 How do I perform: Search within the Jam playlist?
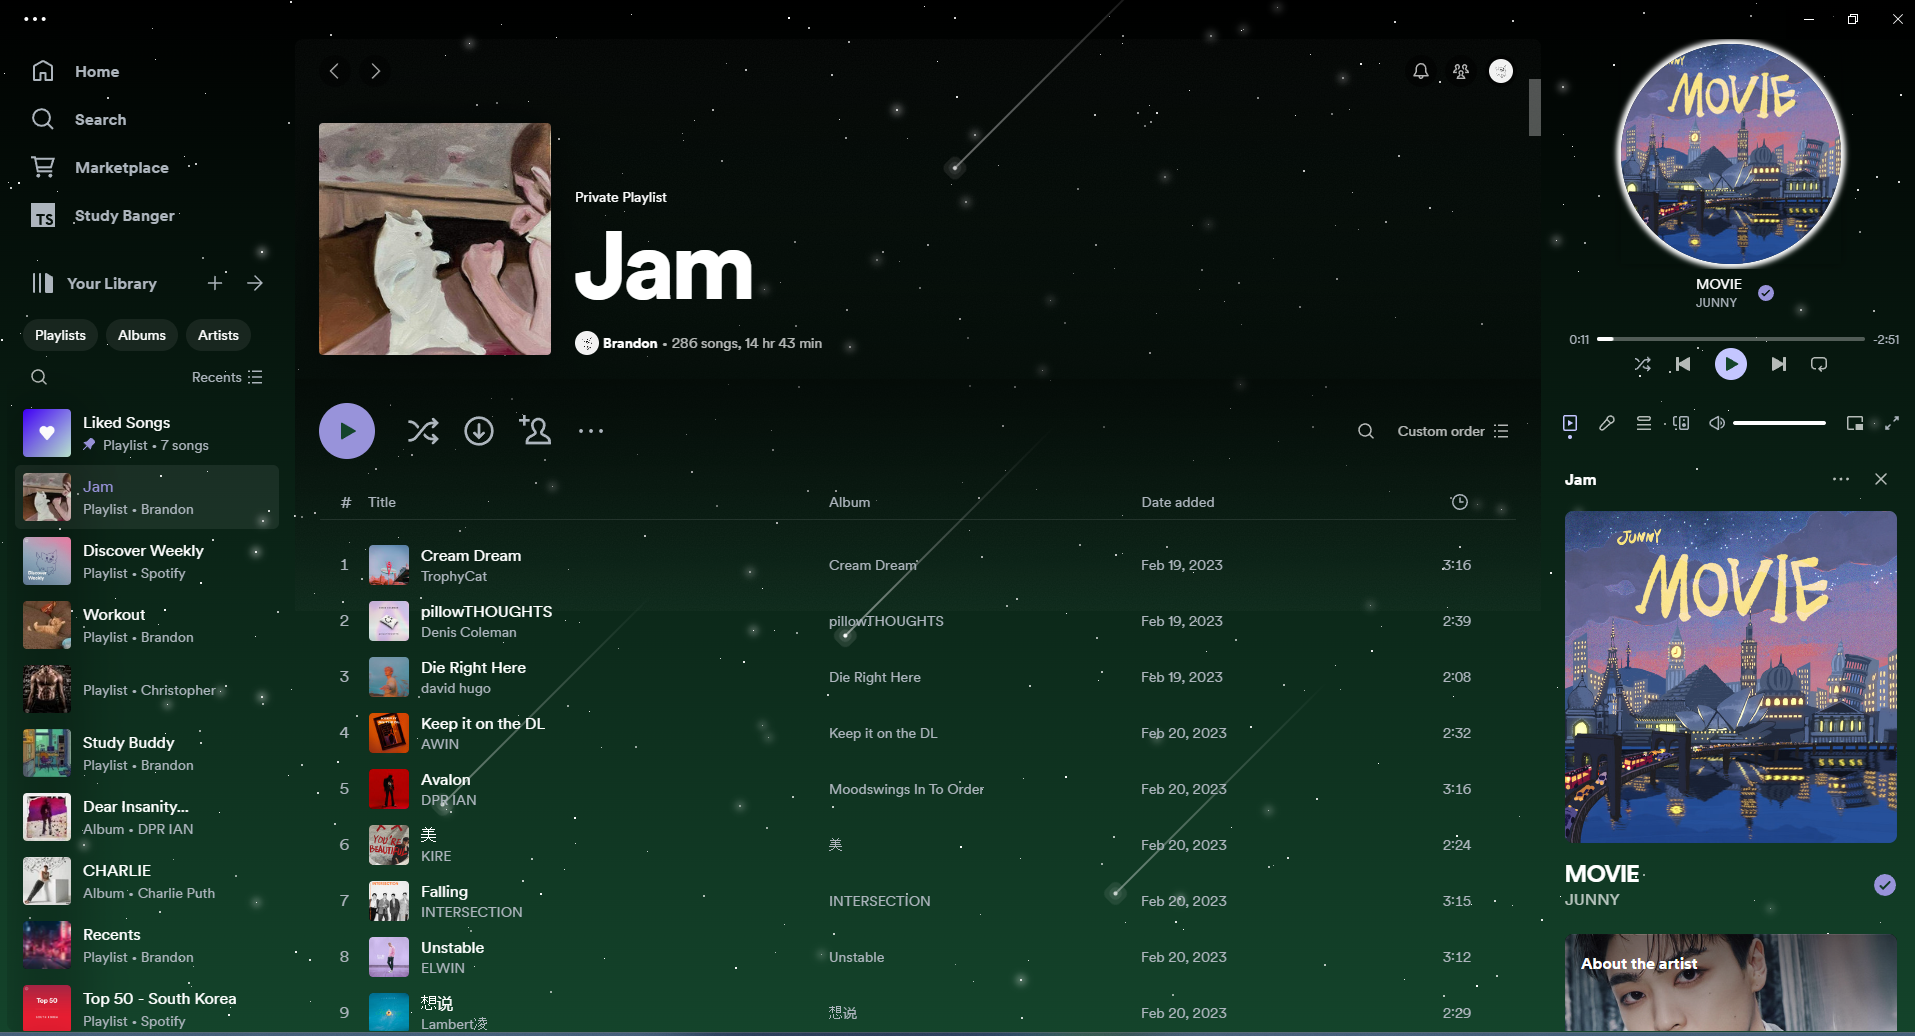point(1365,431)
